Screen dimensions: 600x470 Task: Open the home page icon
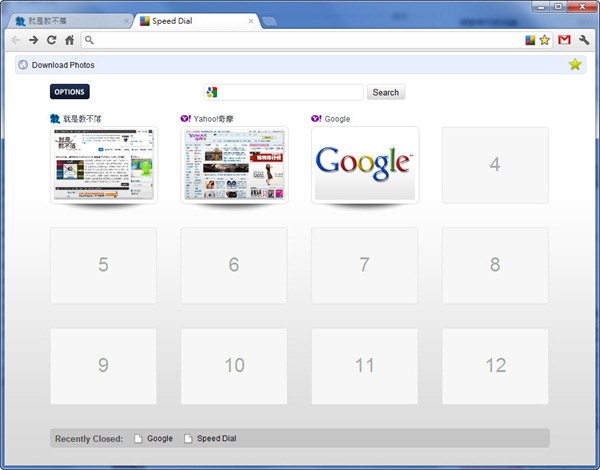click(69, 40)
